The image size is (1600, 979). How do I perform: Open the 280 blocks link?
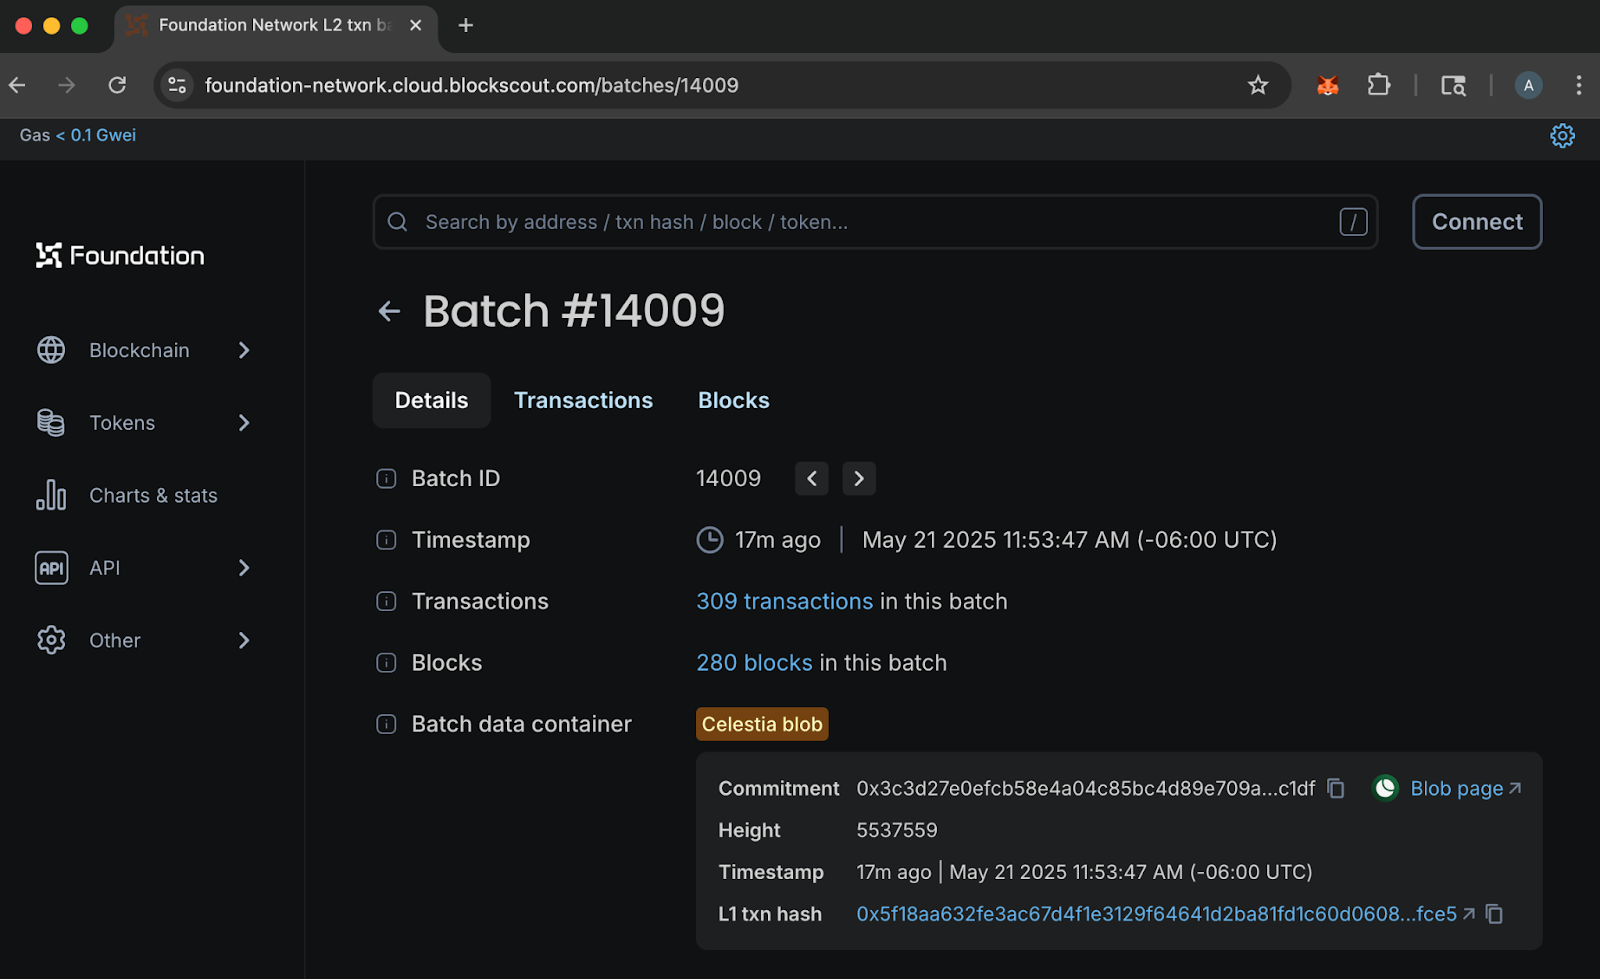point(755,663)
